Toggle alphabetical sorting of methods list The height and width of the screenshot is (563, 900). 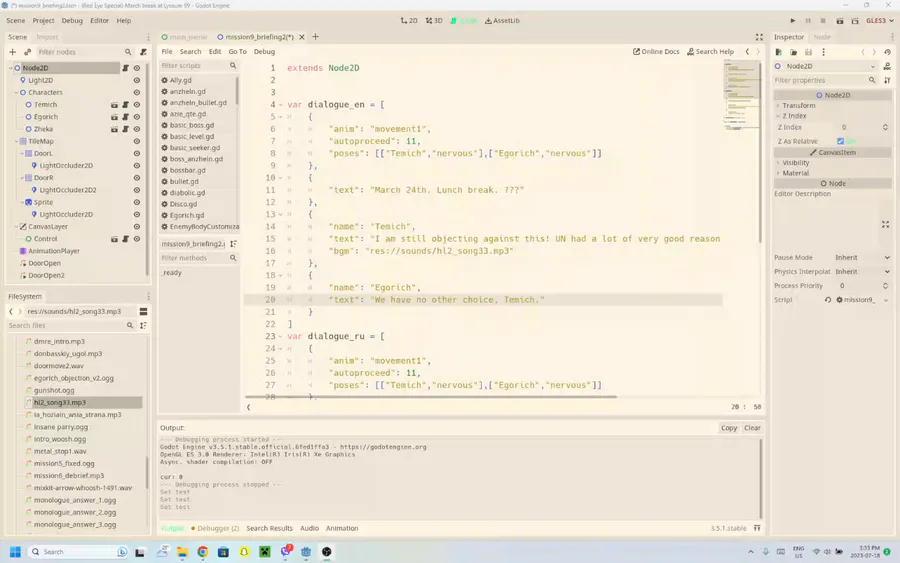[233, 244]
